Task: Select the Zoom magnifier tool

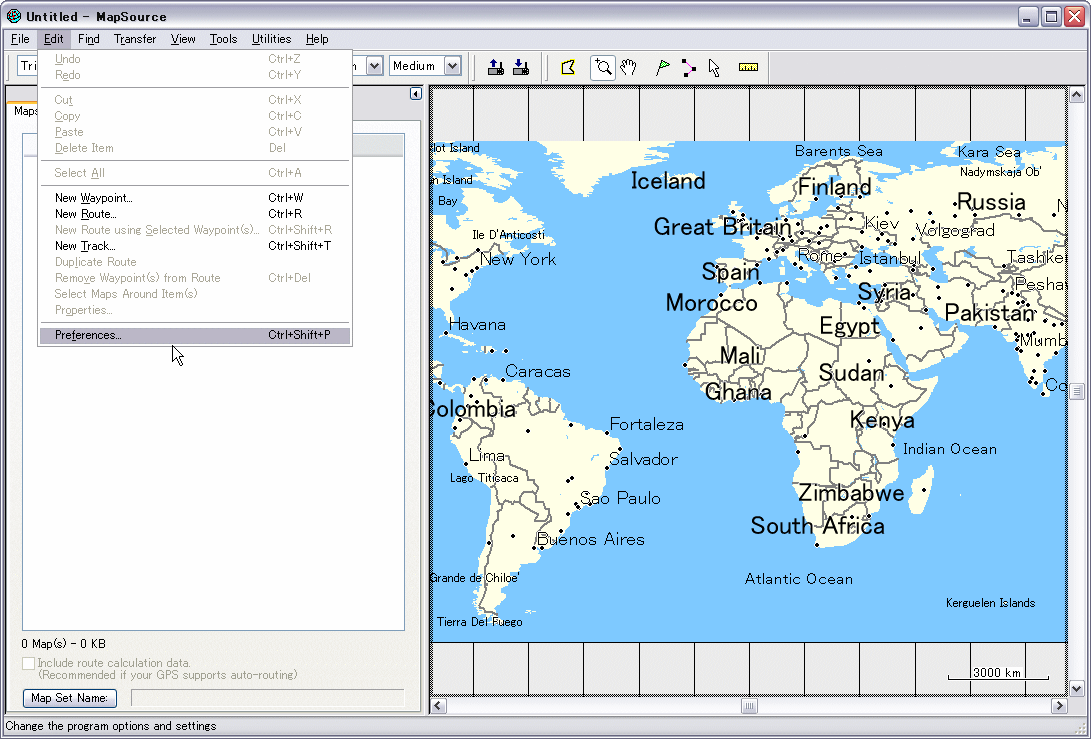Action: pos(603,67)
